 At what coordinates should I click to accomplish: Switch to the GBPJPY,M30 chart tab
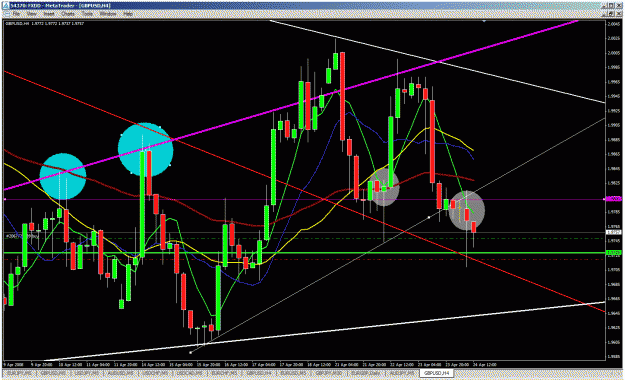[329, 373]
